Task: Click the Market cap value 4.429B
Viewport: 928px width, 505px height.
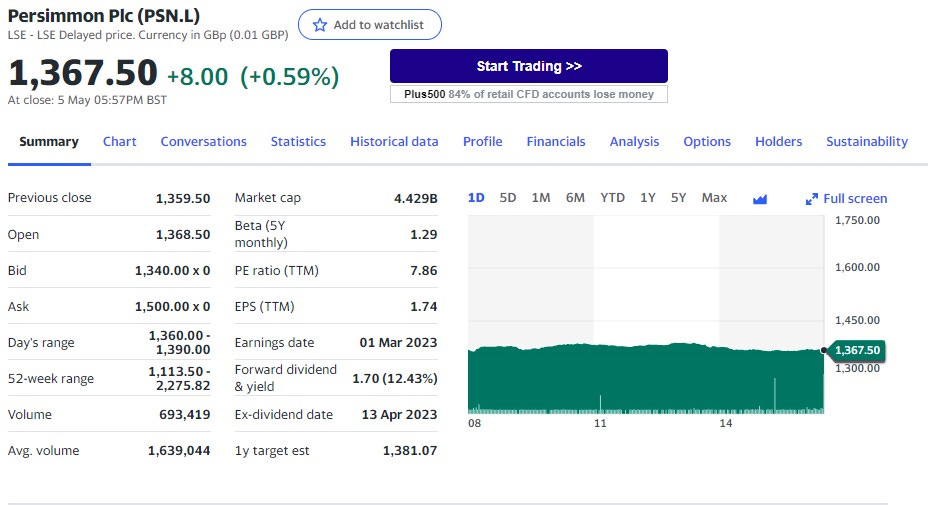Action: (415, 198)
